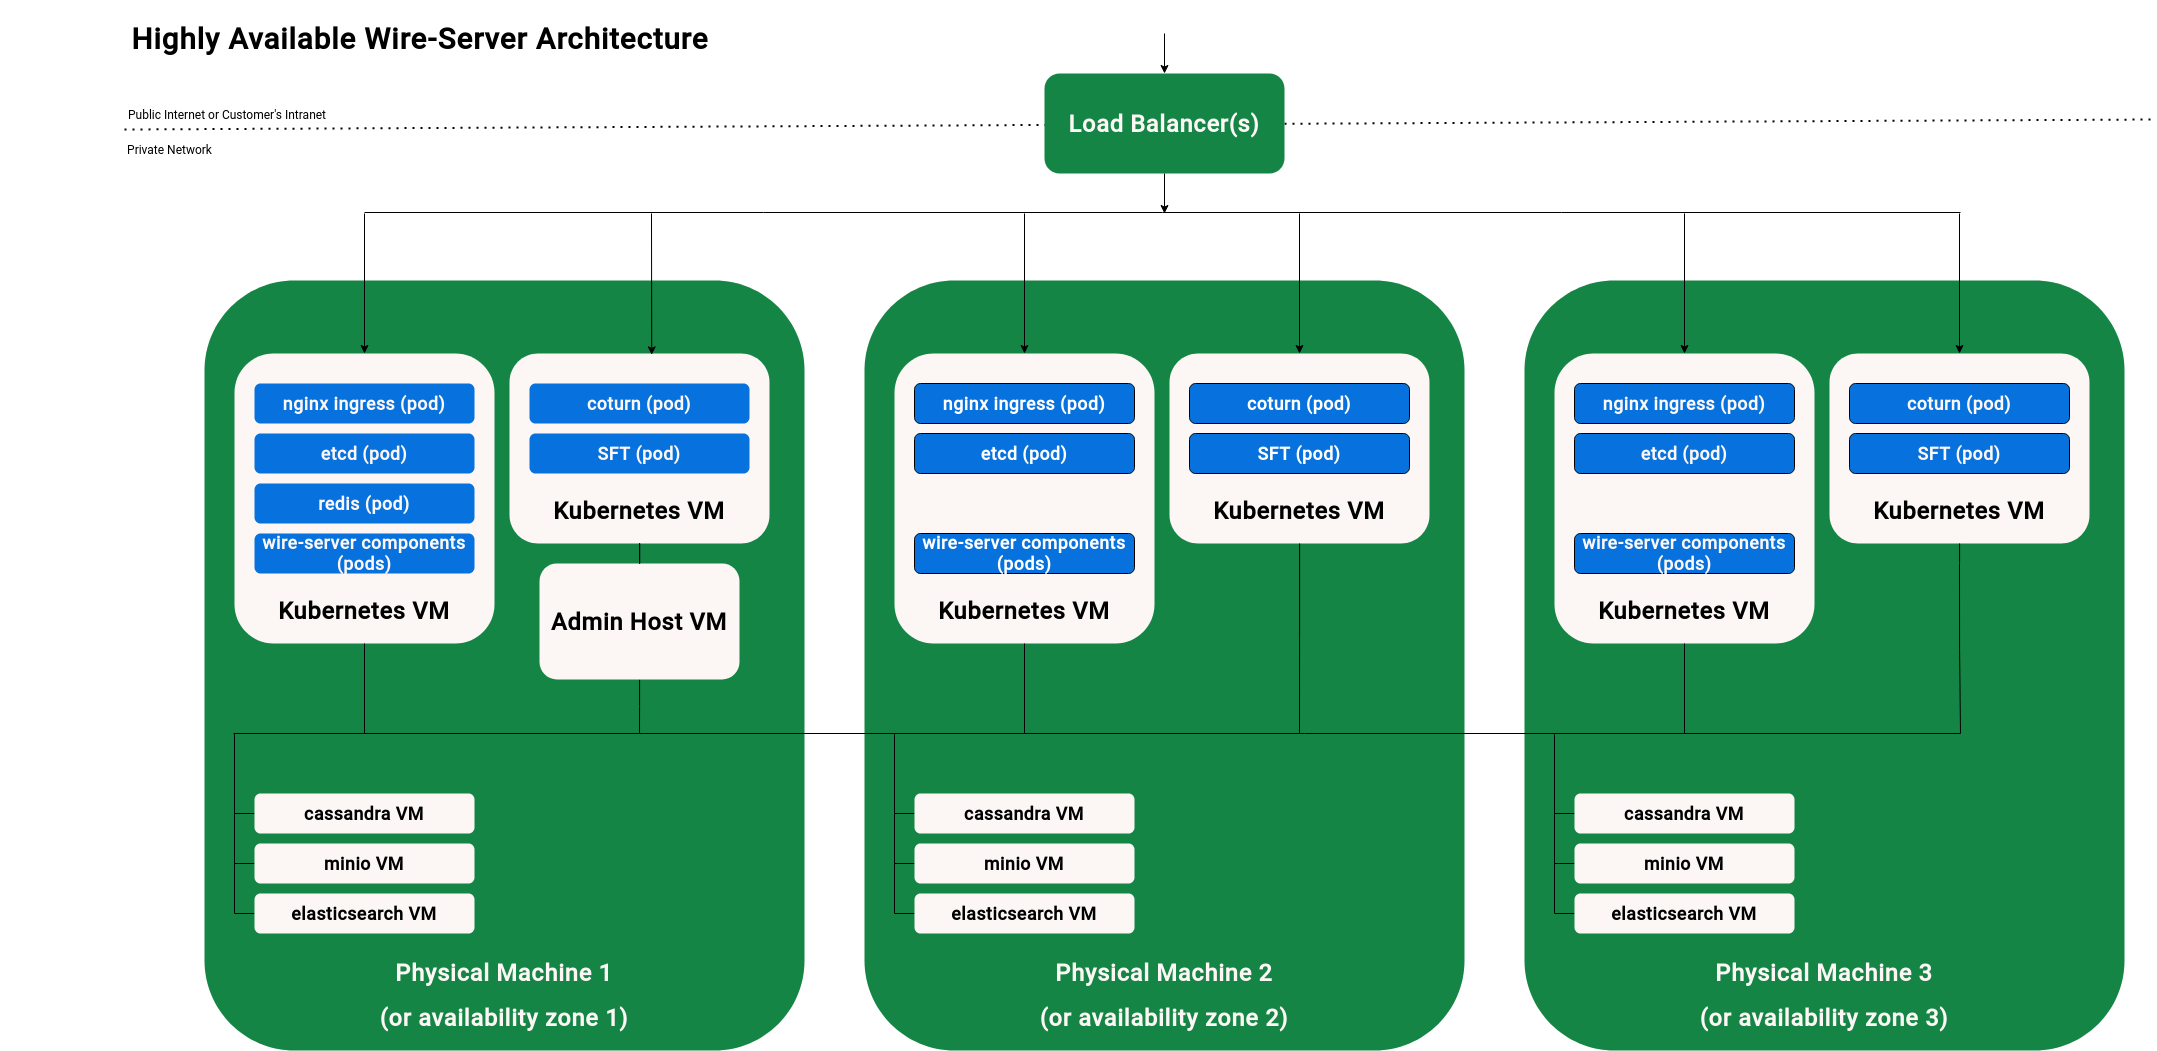Click Kubernetes VM label above Admin Host VM

click(639, 510)
